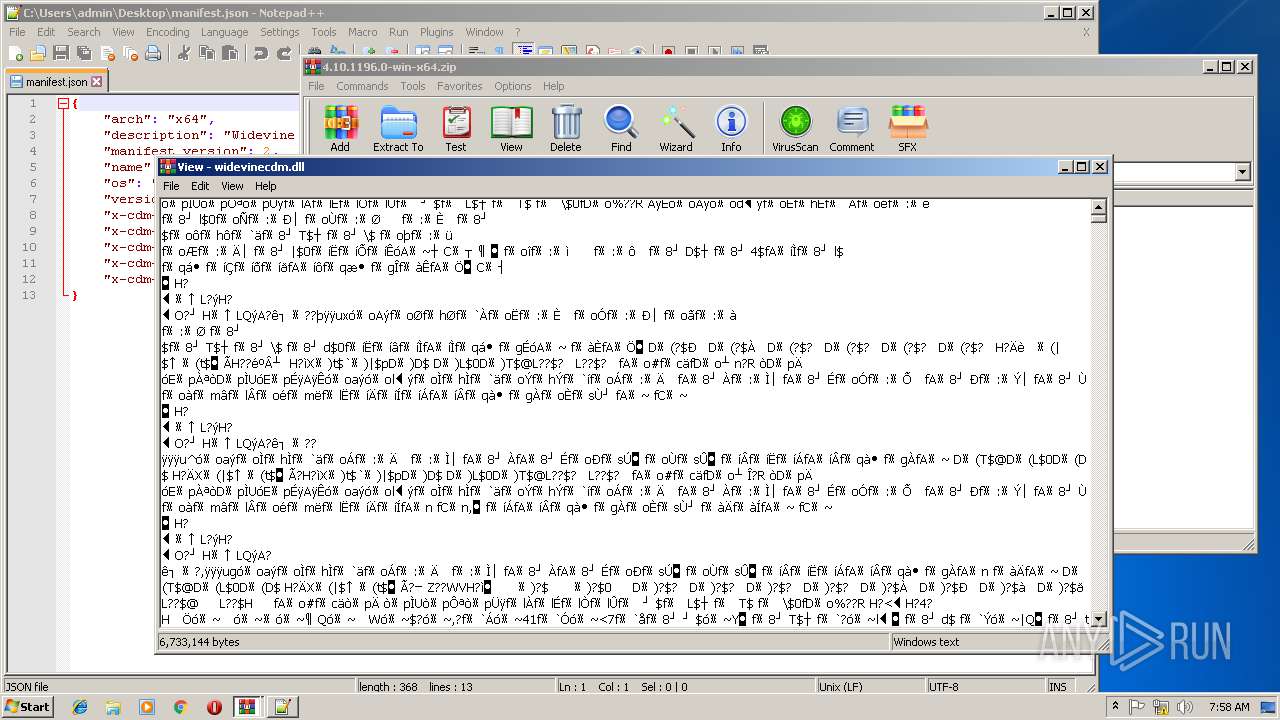Image resolution: width=1280 pixels, height=720 pixels.
Task: Click the Save icon in Notepad++ toolbar
Action: click(60, 53)
